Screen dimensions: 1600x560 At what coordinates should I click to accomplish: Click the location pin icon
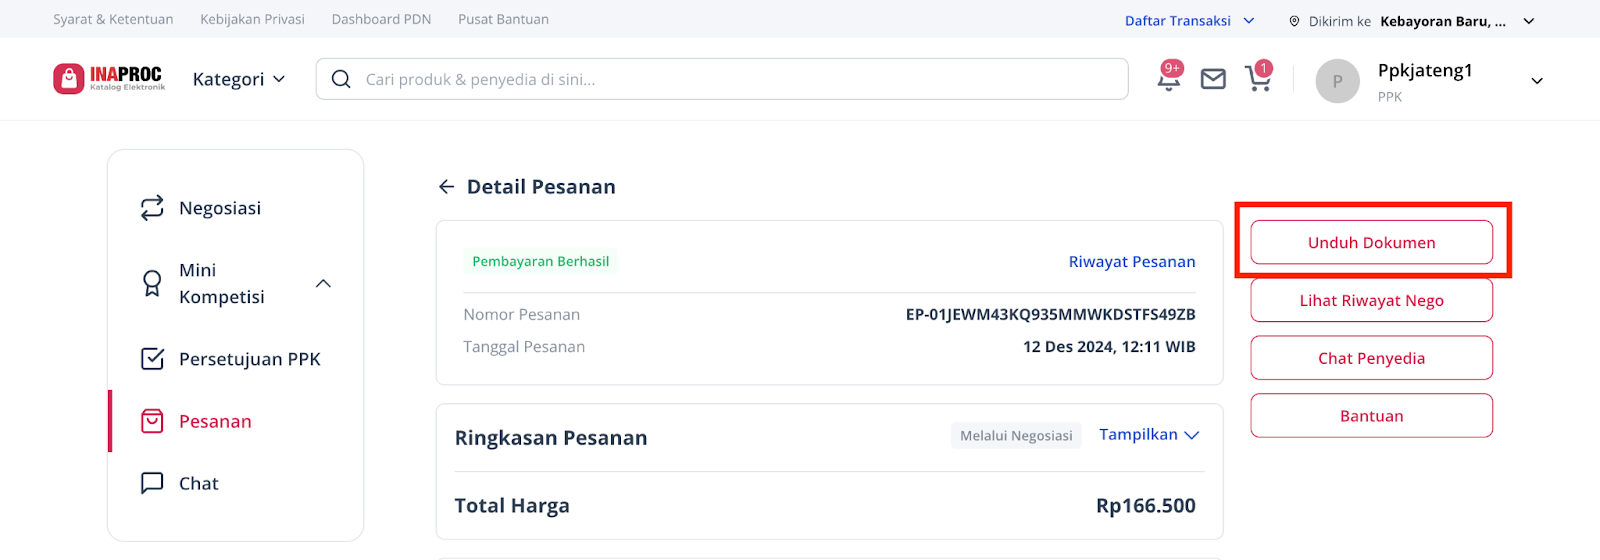pyautogui.click(x=1294, y=21)
